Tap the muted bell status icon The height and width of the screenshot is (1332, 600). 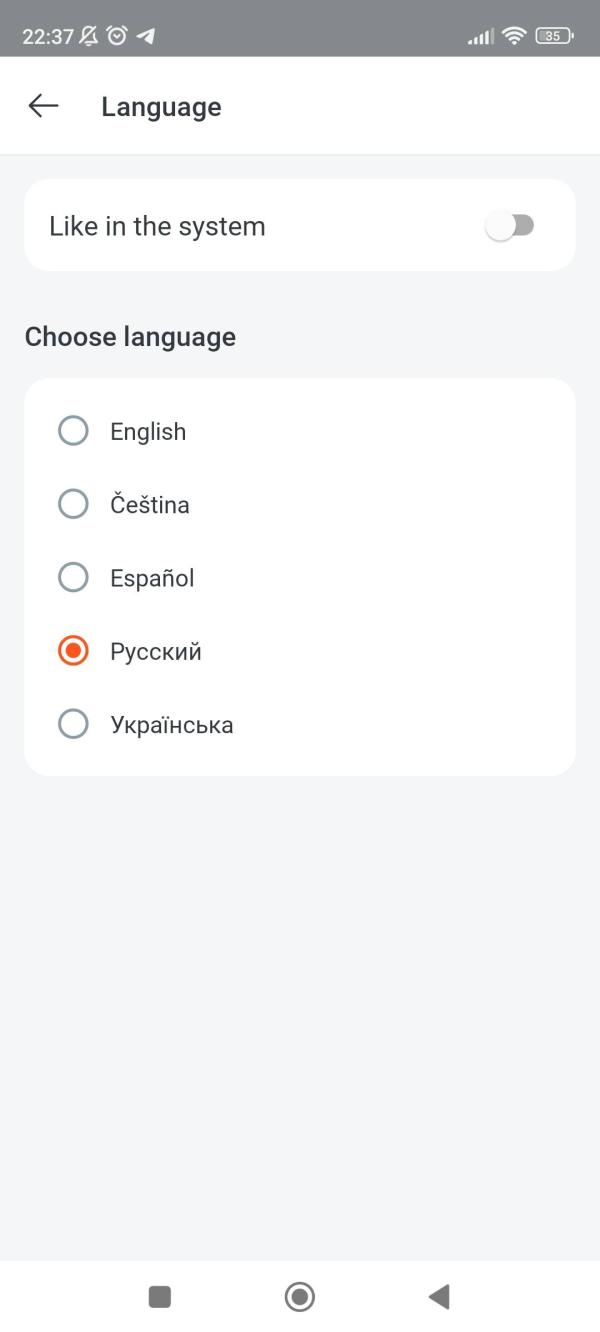(x=89, y=36)
